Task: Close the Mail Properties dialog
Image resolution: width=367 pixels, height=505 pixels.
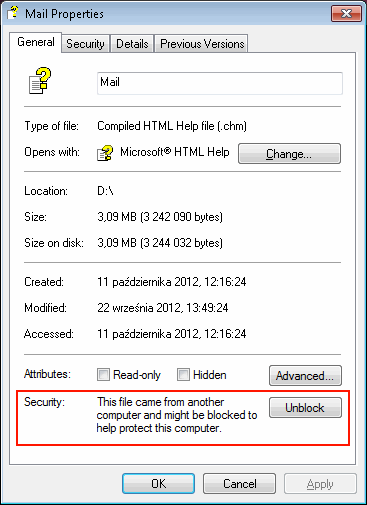Action: coord(346,13)
